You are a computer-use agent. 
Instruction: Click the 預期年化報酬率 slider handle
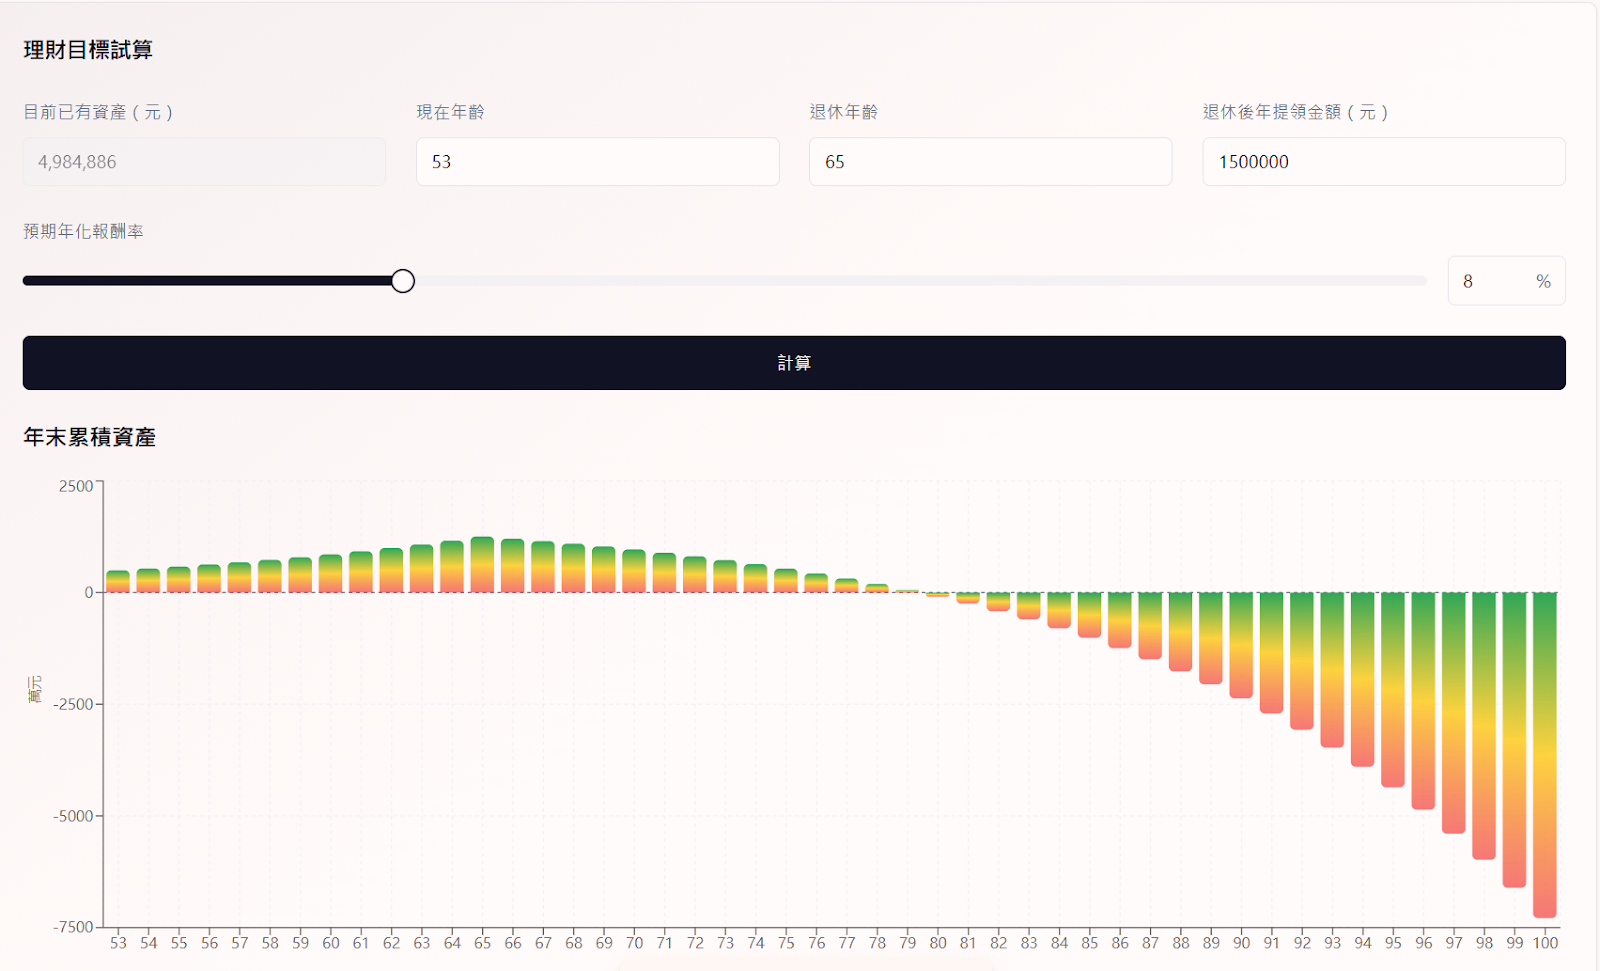(x=403, y=281)
